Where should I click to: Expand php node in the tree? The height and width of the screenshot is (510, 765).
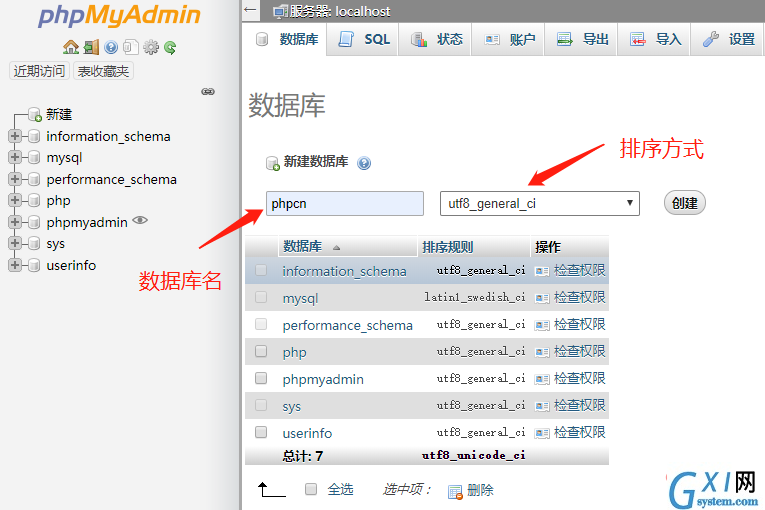coord(15,200)
